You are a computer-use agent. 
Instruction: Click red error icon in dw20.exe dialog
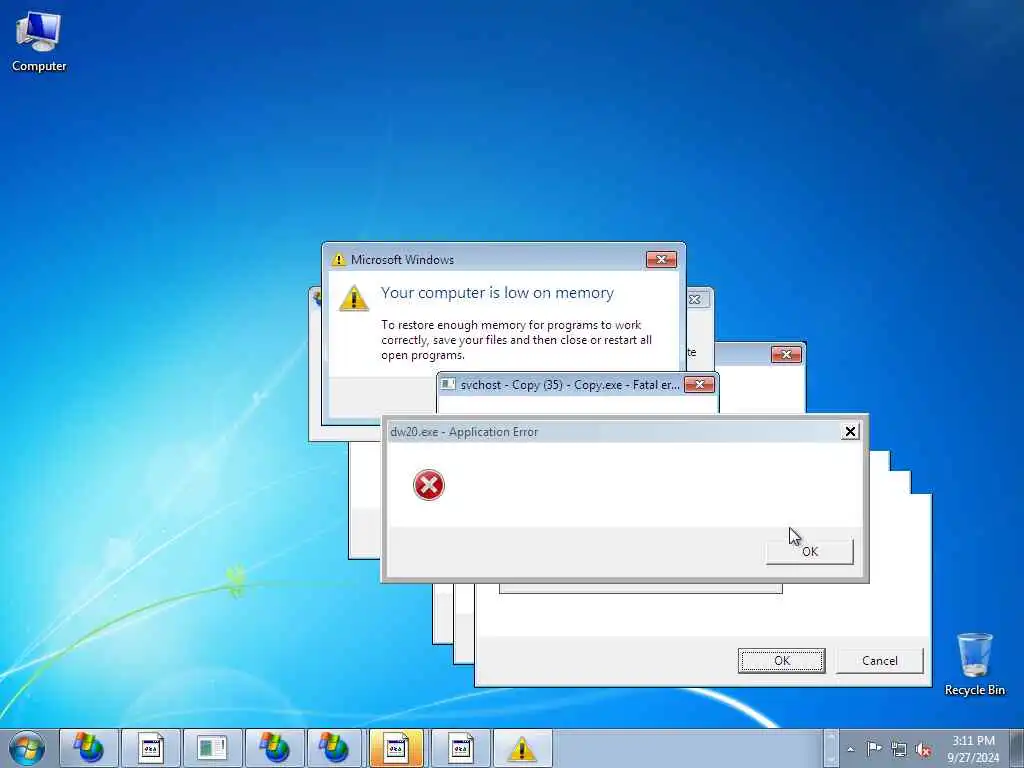428,485
